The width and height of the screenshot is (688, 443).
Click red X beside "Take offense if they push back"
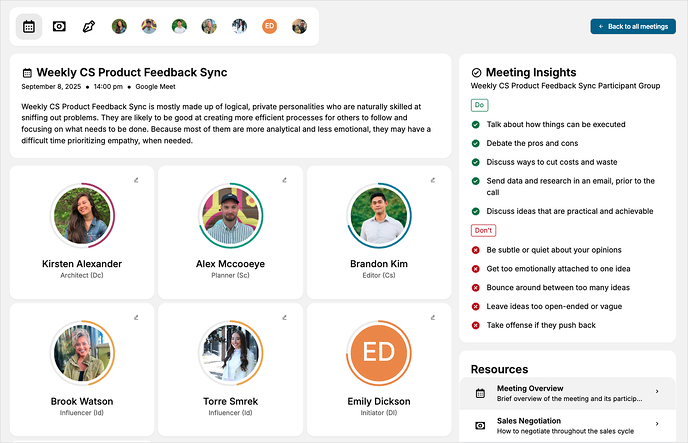[x=476, y=326]
